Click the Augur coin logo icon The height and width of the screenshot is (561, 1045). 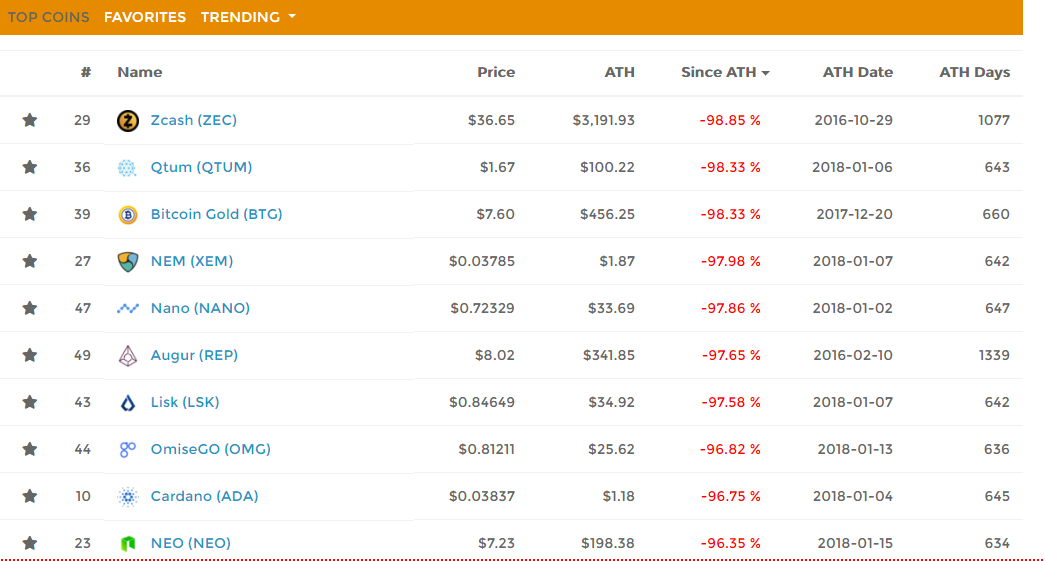pos(127,356)
